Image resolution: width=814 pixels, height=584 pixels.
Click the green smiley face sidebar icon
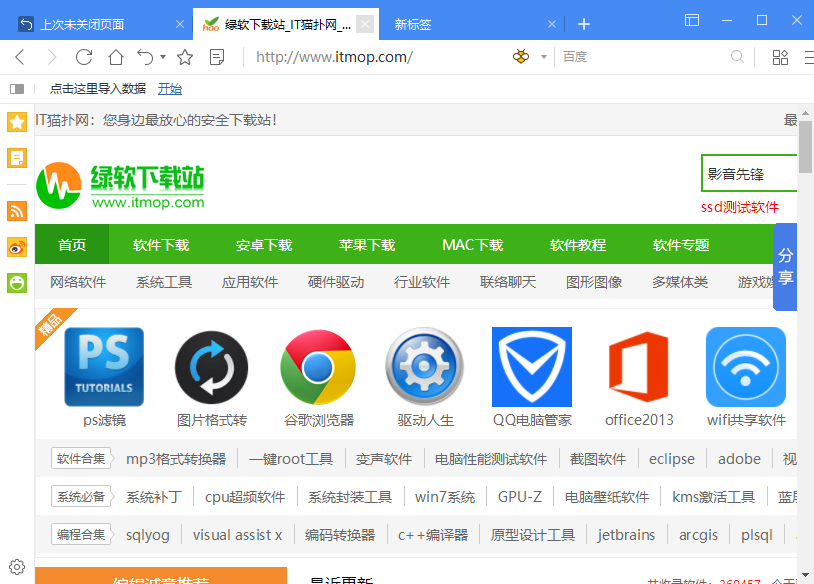coord(17,283)
